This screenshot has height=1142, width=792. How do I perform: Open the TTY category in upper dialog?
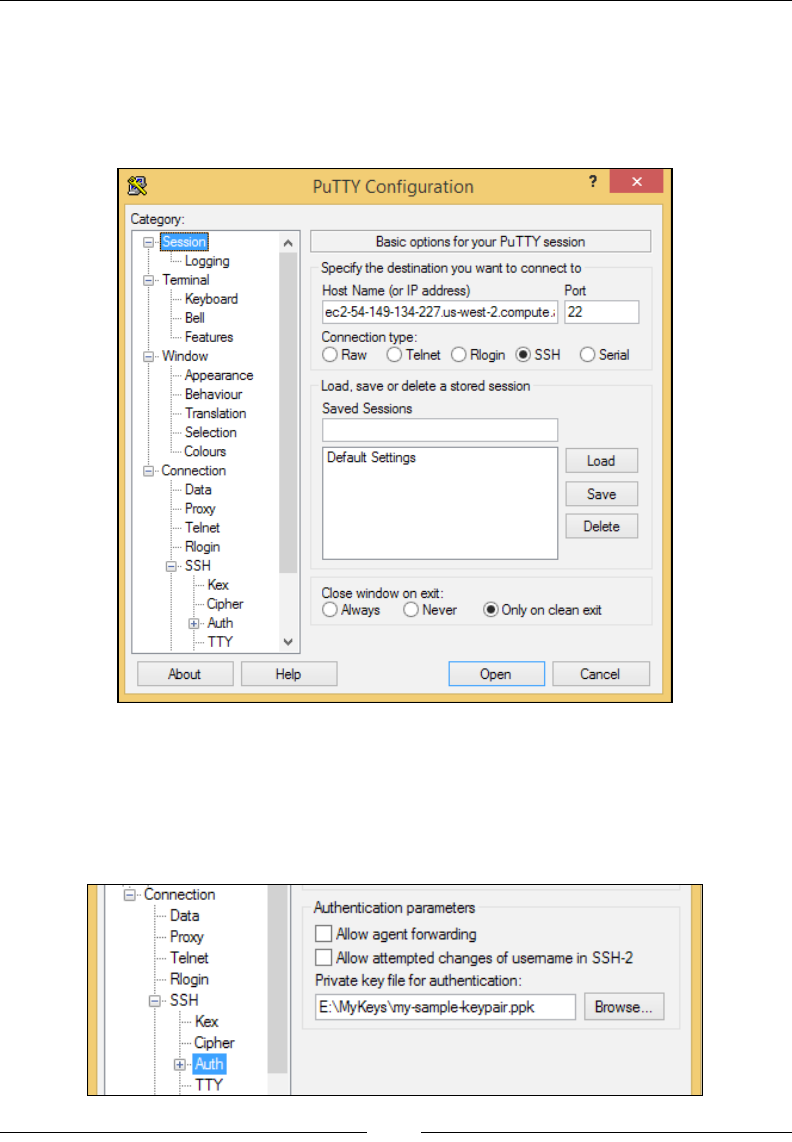click(x=220, y=642)
